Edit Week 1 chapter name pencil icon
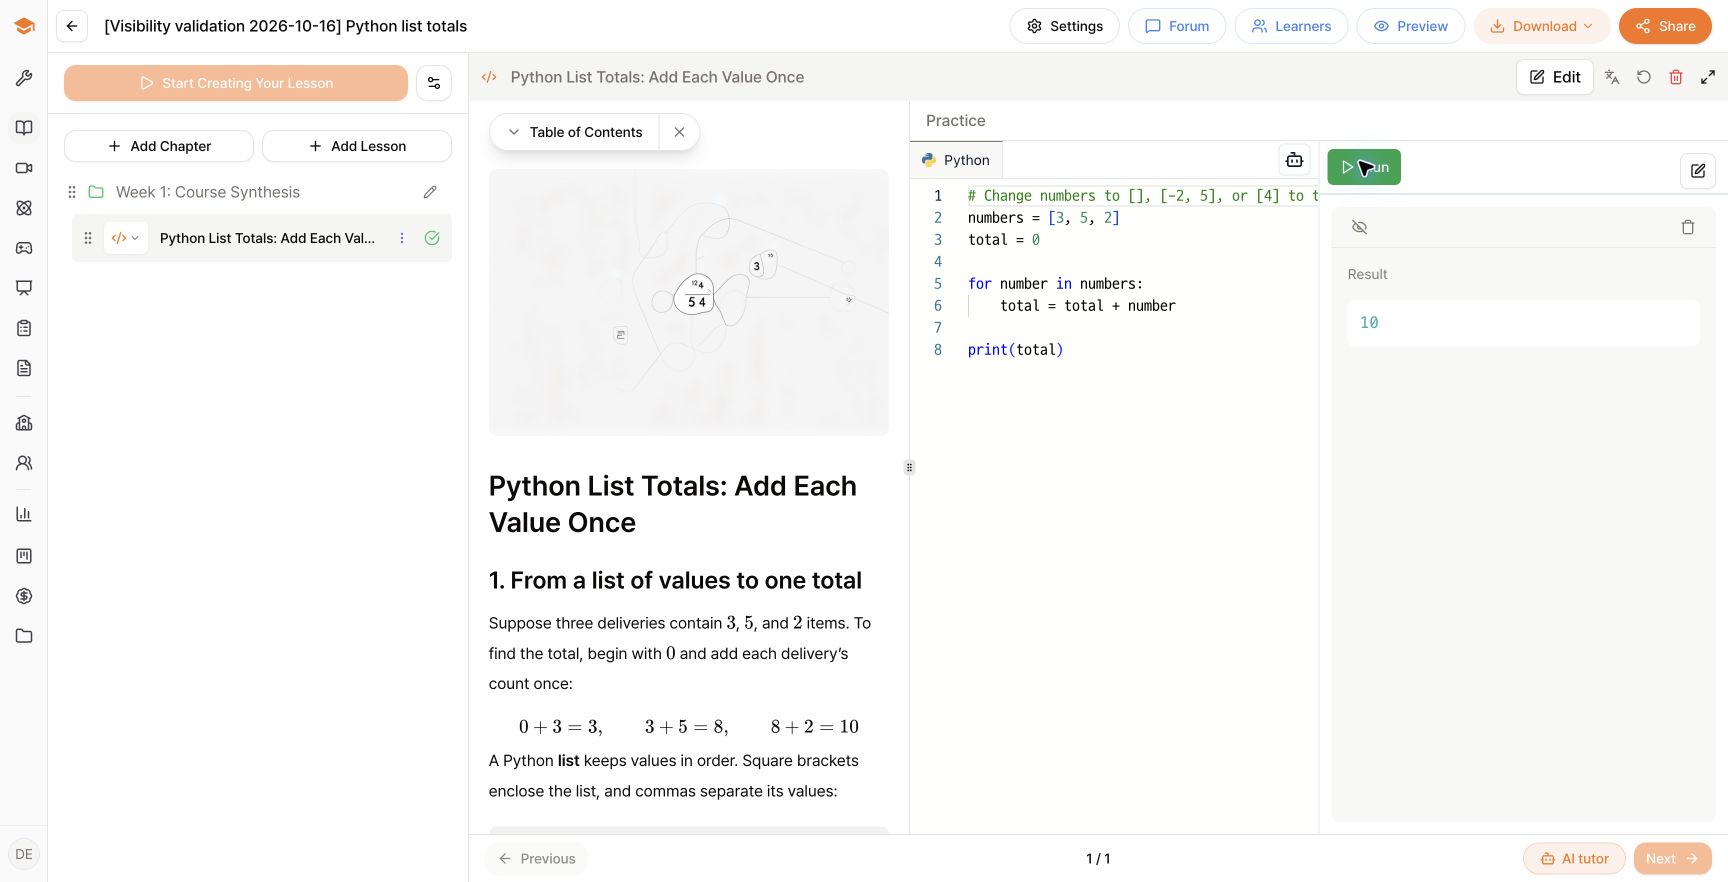The width and height of the screenshot is (1728, 882). point(430,192)
